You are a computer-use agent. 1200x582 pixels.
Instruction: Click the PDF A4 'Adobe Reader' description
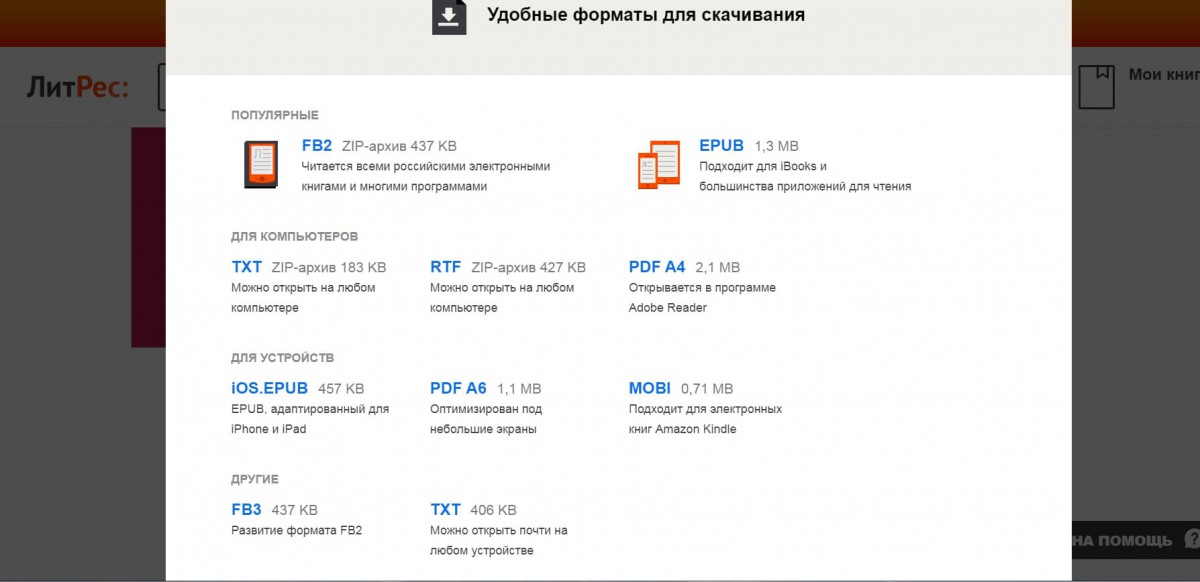pyautogui.click(x=702, y=297)
